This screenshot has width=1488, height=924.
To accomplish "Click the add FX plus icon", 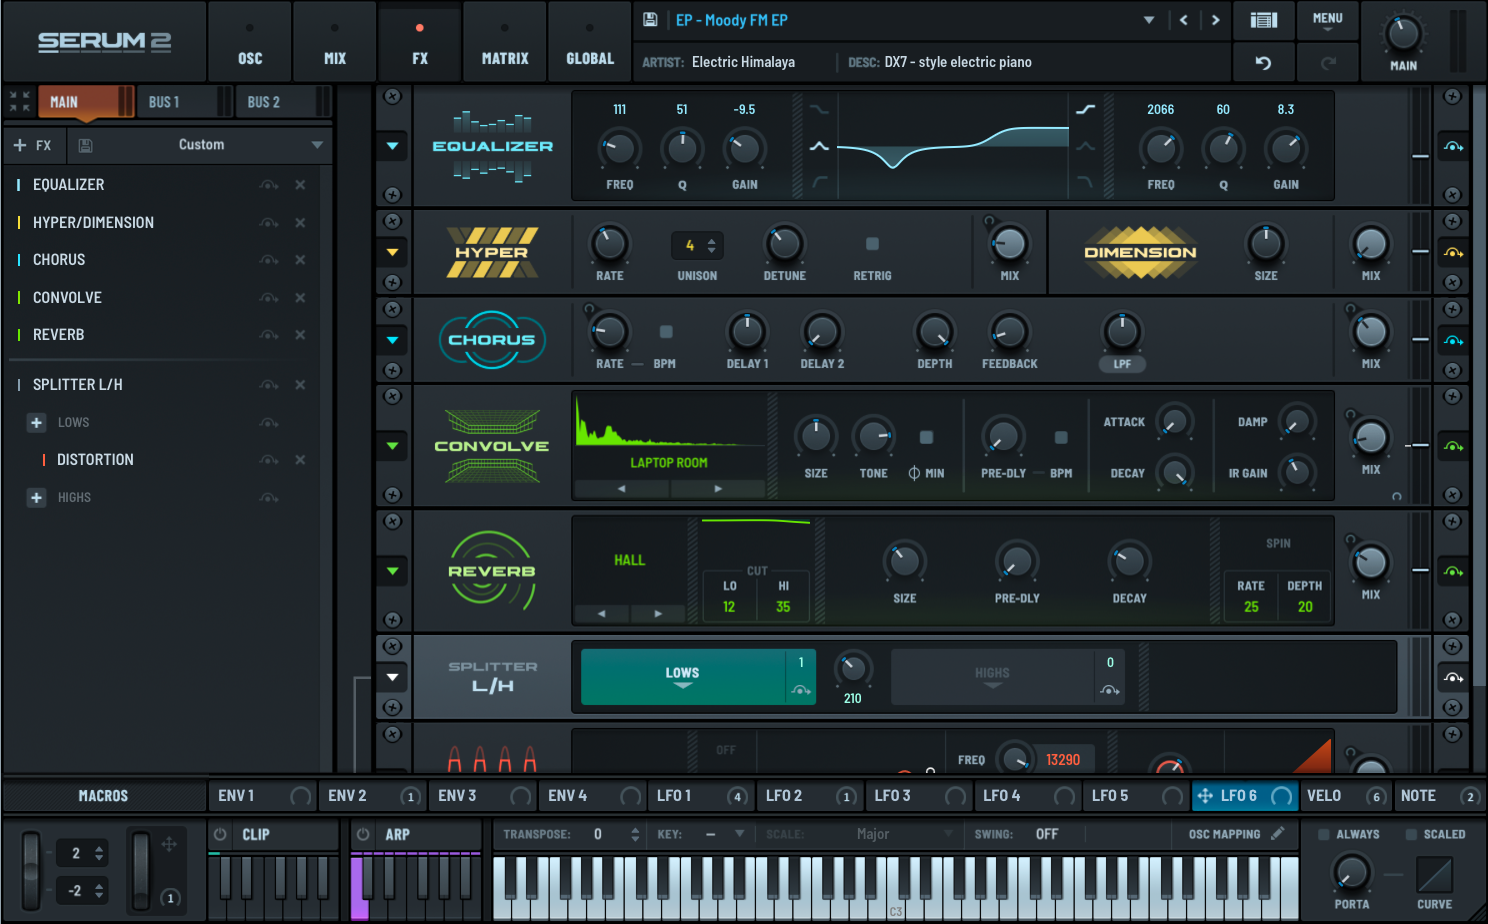I will [x=20, y=145].
